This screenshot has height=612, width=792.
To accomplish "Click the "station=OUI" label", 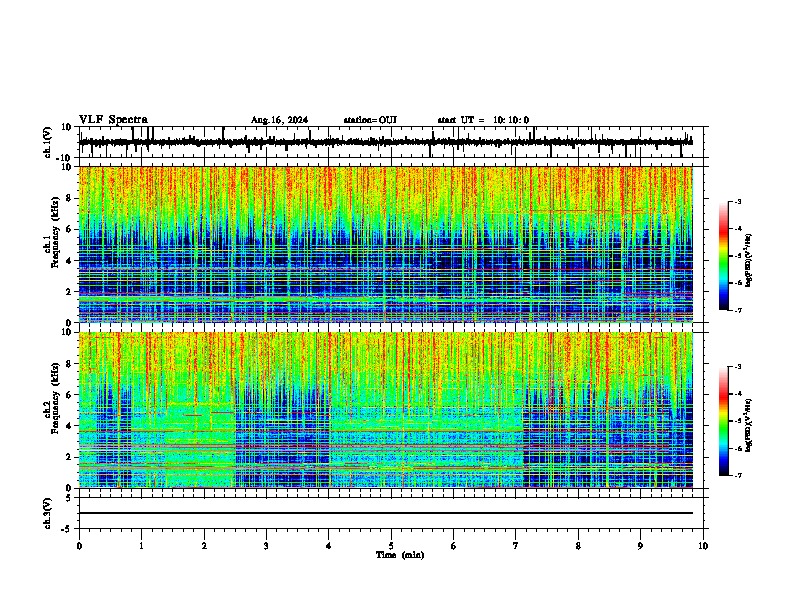I will (370, 120).
